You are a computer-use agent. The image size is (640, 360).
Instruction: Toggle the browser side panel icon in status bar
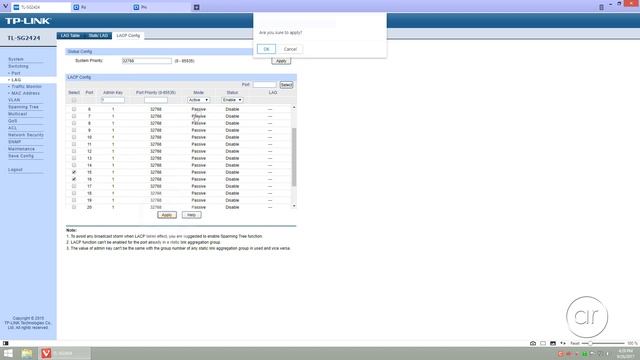tap(5, 343)
